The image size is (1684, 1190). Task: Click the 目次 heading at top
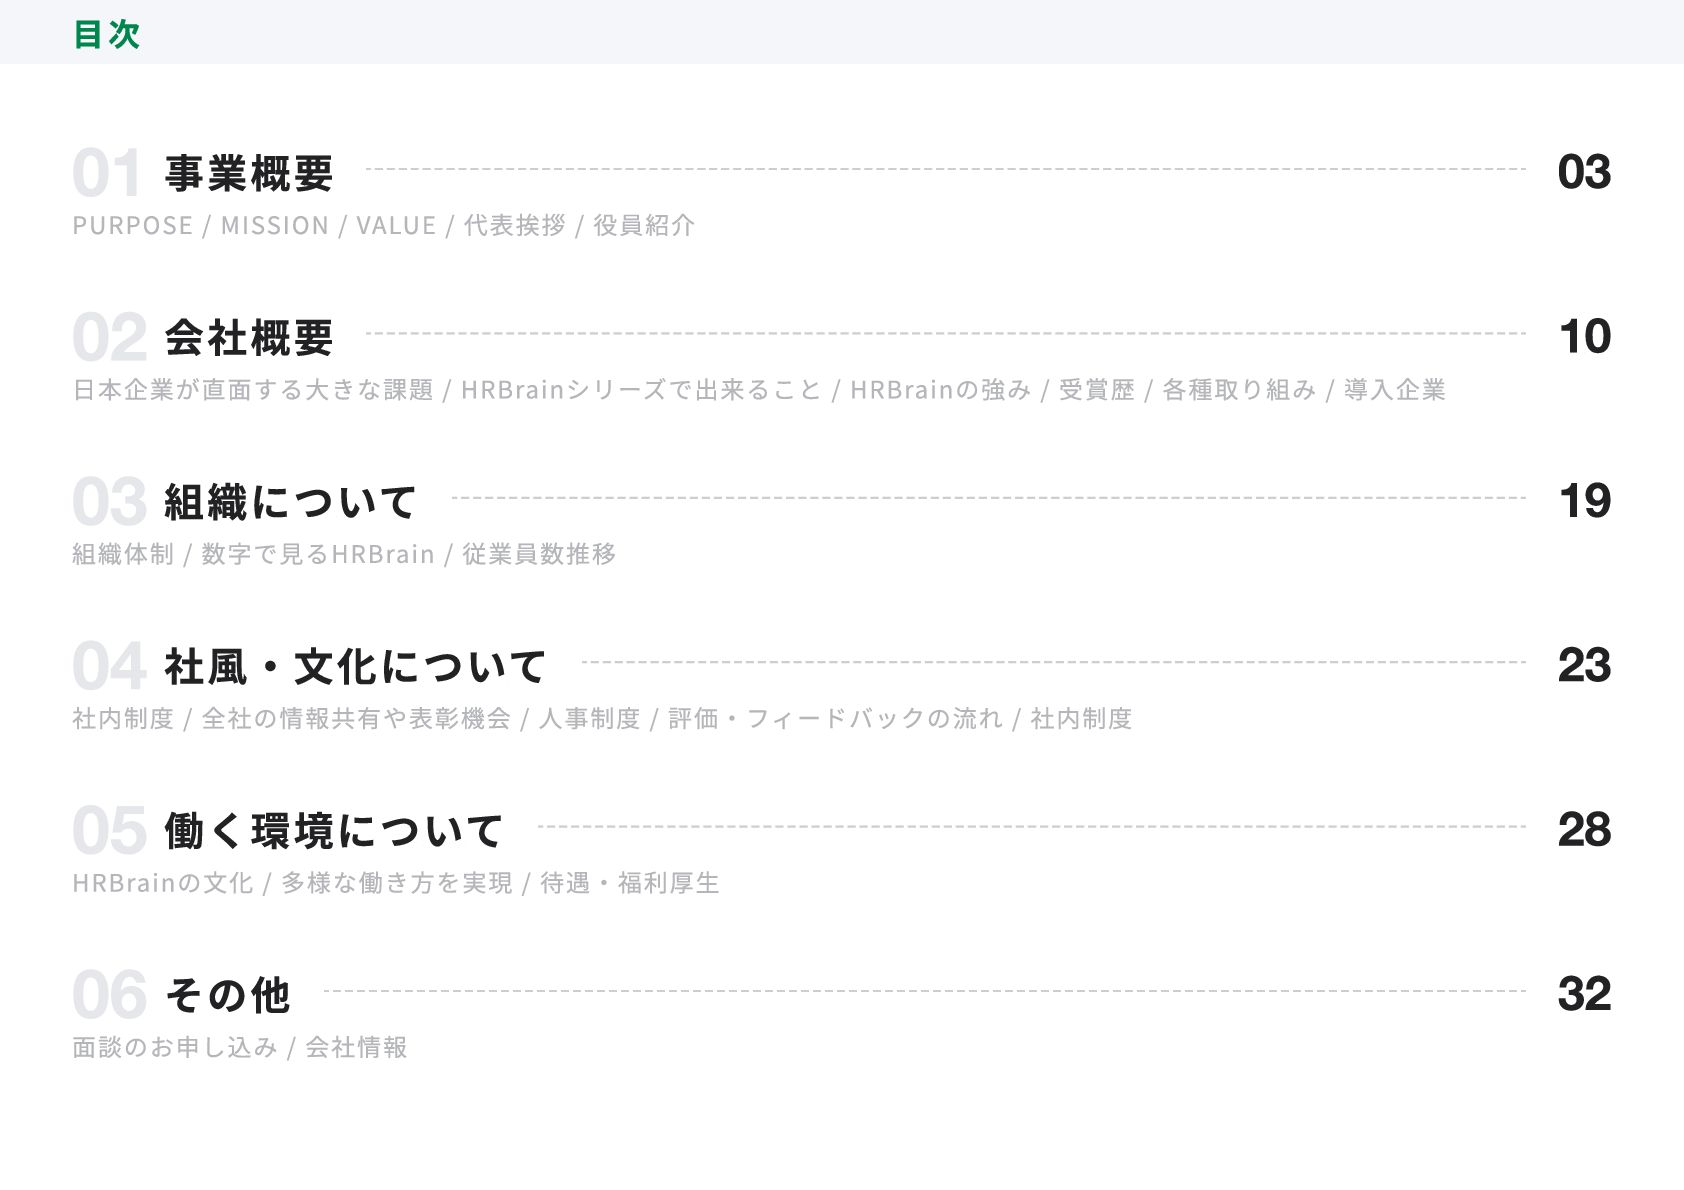click(x=107, y=34)
